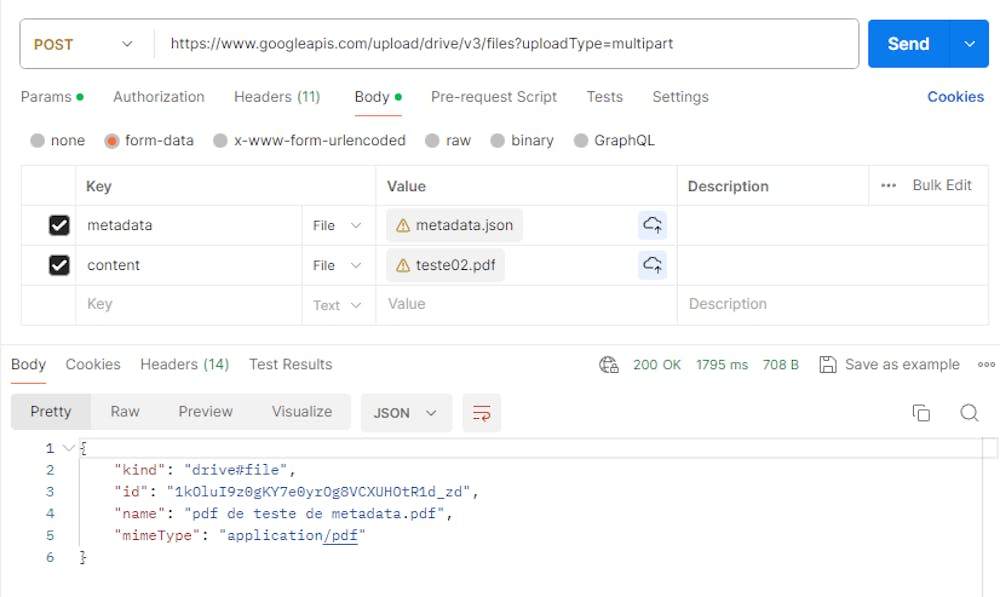
Task: Change the File type dropdown on the content row
Action: pos(338,265)
